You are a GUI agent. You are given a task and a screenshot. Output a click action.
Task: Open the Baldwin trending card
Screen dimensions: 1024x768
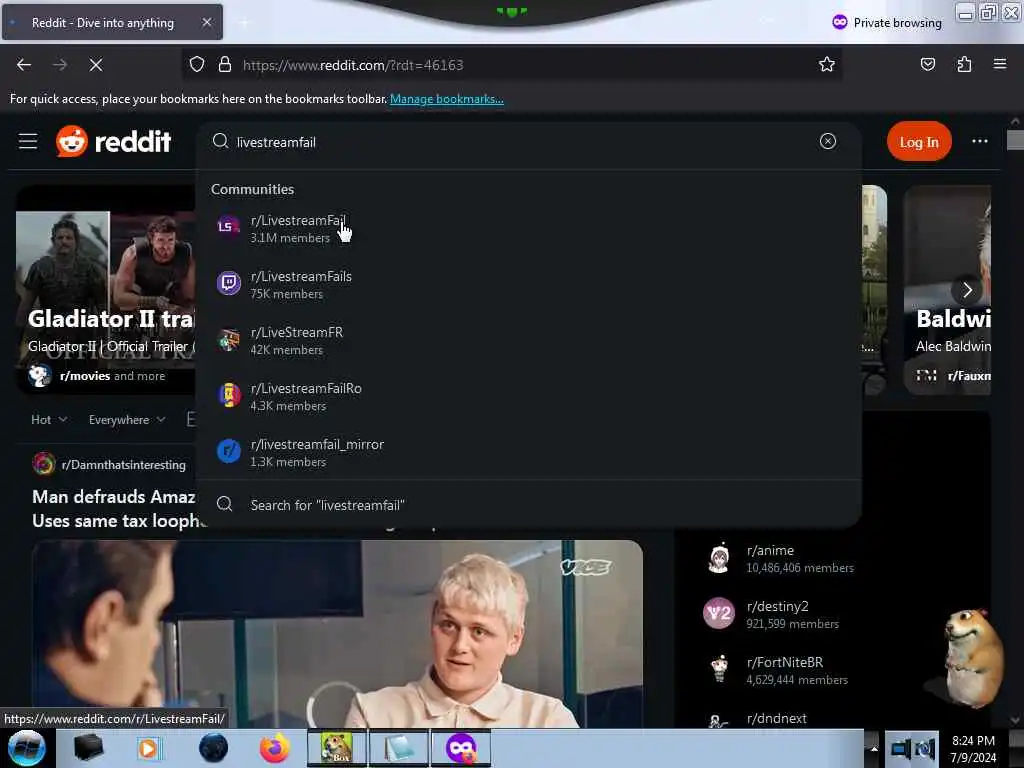[948, 290]
